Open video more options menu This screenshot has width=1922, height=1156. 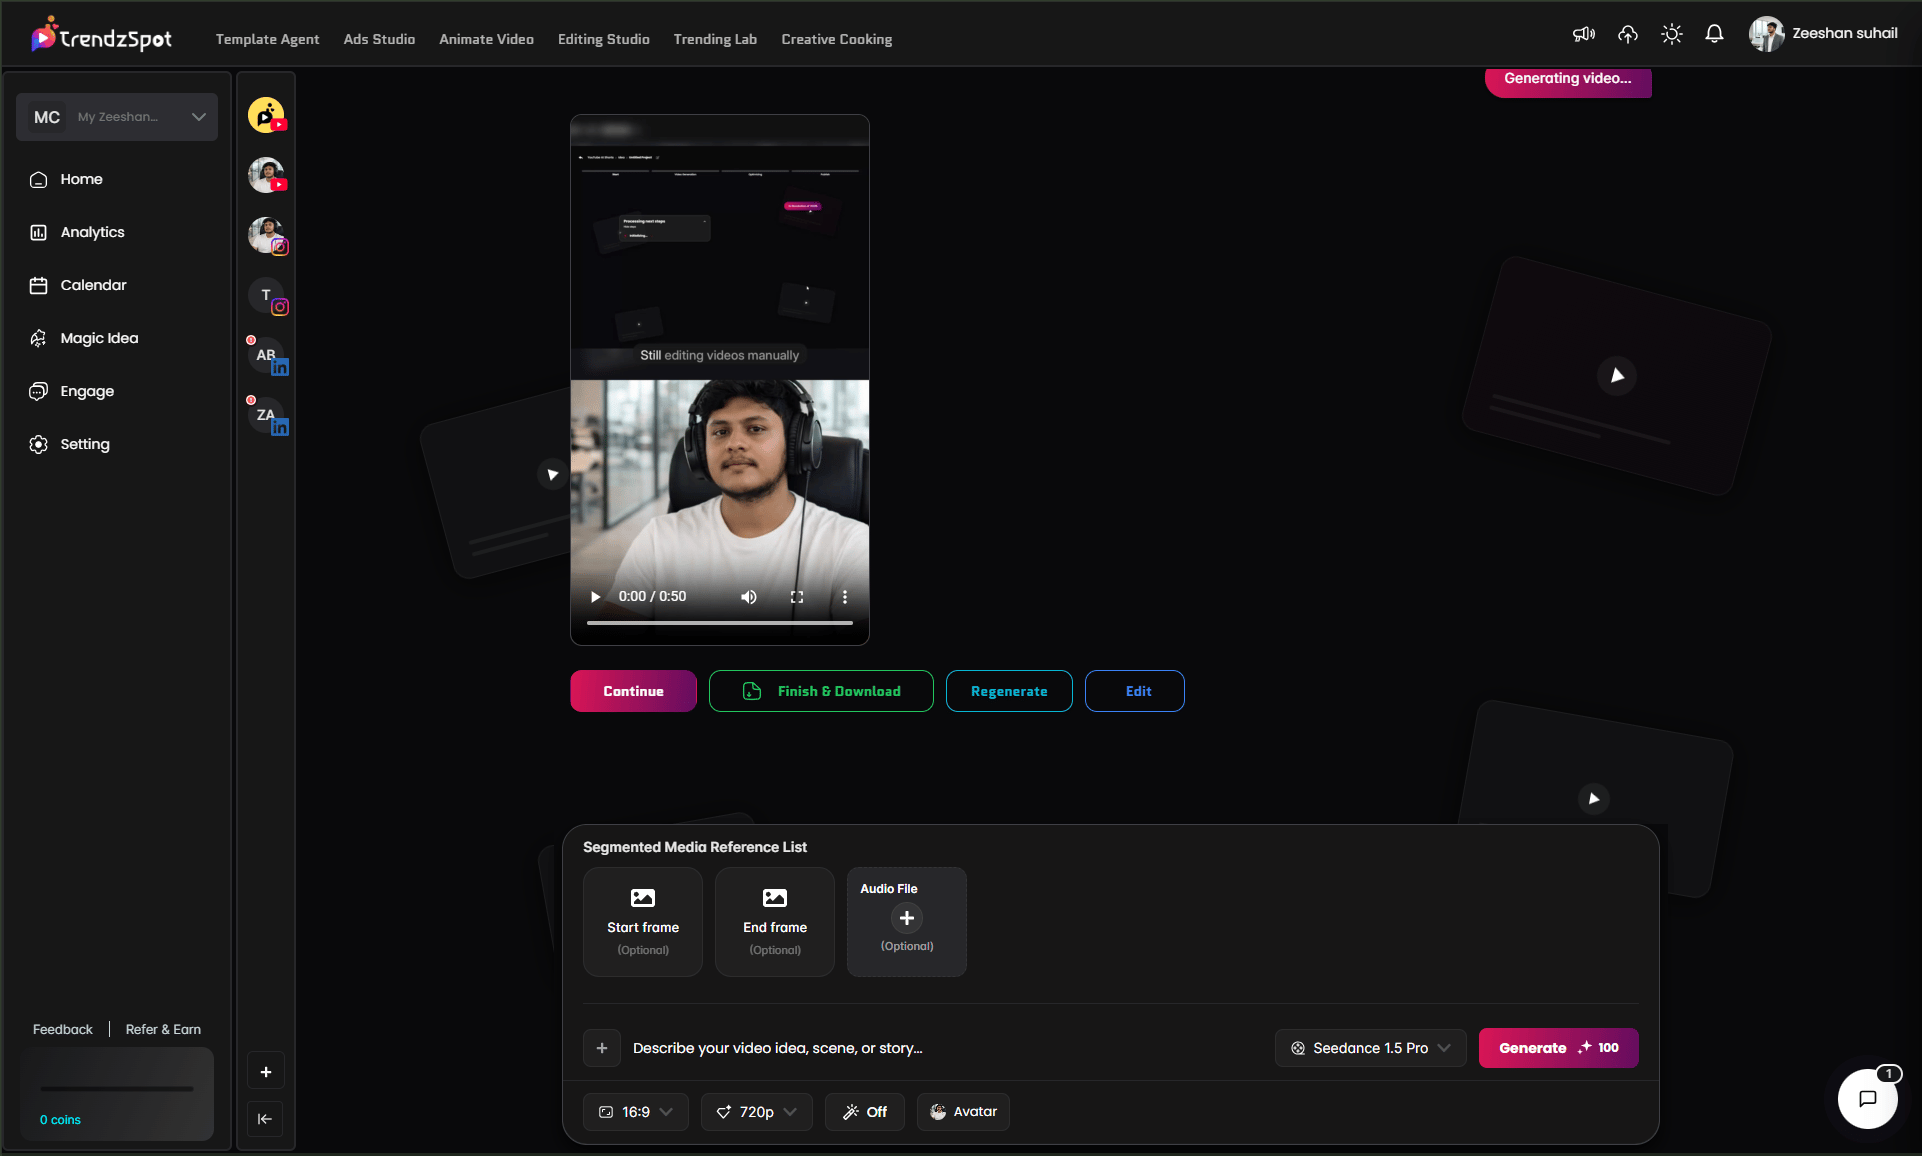[x=845, y=597]
